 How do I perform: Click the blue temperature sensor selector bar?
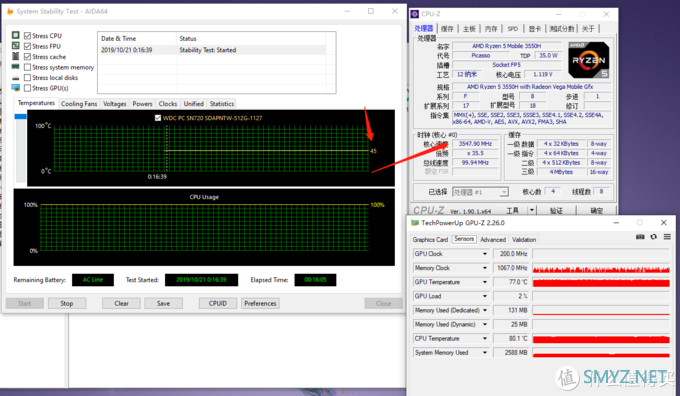pyautogui.click(x=20, y=116)
